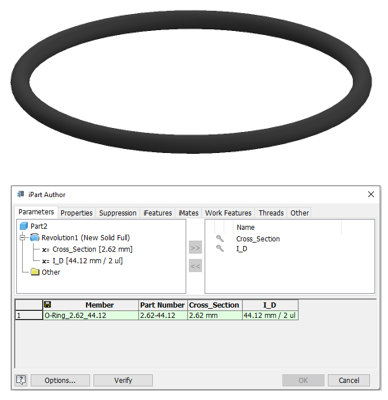Click the Other folder icon in tree
This screenshot has height=400, width=388.
pyautogui.click(x=35, y=272)
